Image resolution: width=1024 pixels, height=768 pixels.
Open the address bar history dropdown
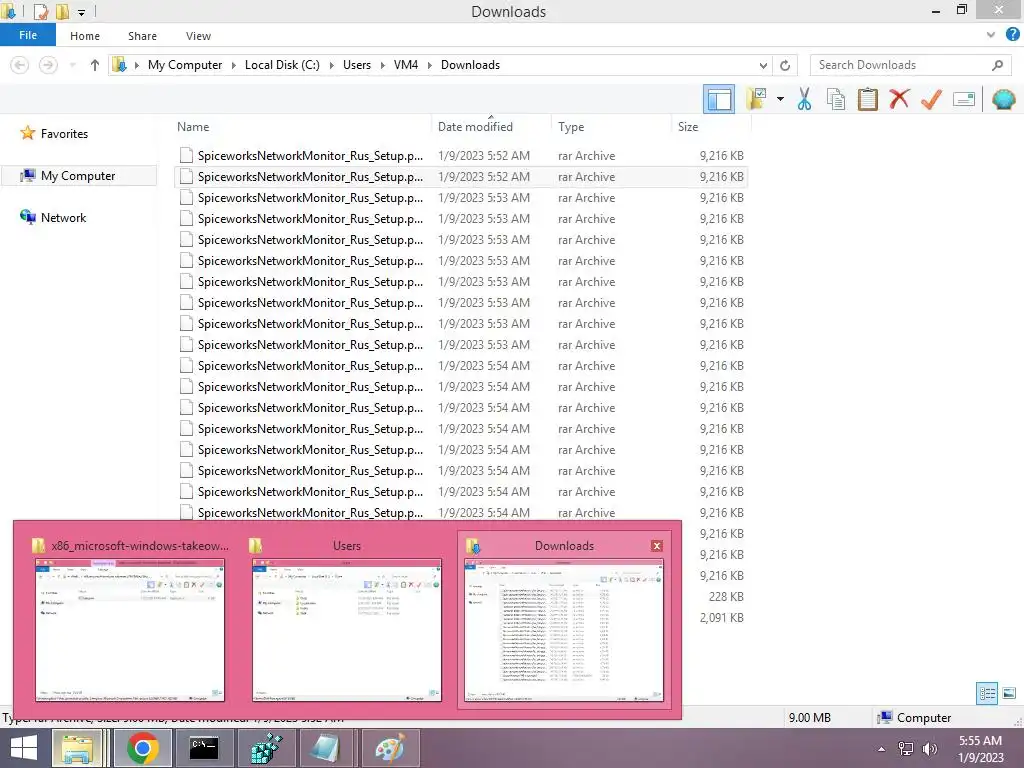[763, 65]
